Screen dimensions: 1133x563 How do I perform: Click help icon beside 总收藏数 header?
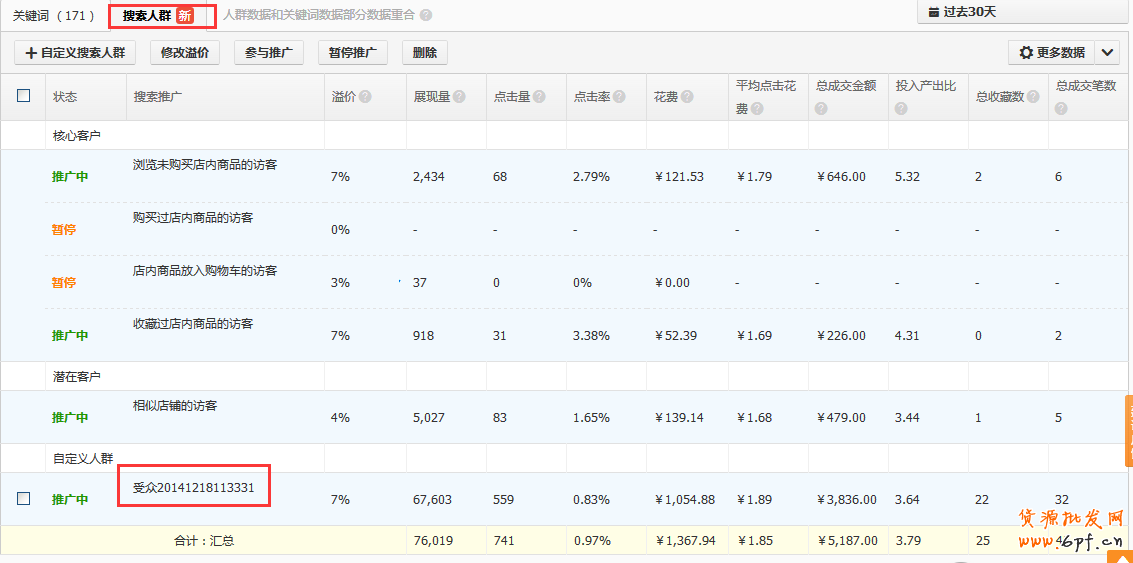coord(1032,97)
